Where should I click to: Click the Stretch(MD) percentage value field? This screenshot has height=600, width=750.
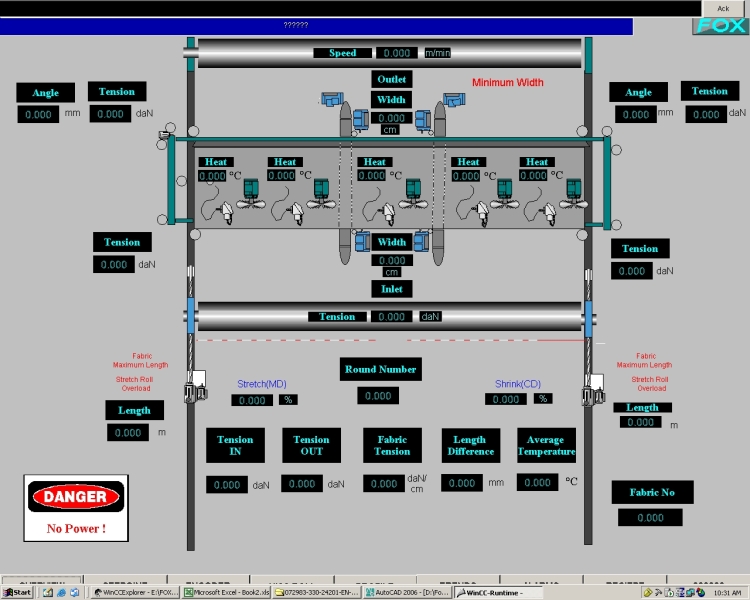tap(253, 400)
